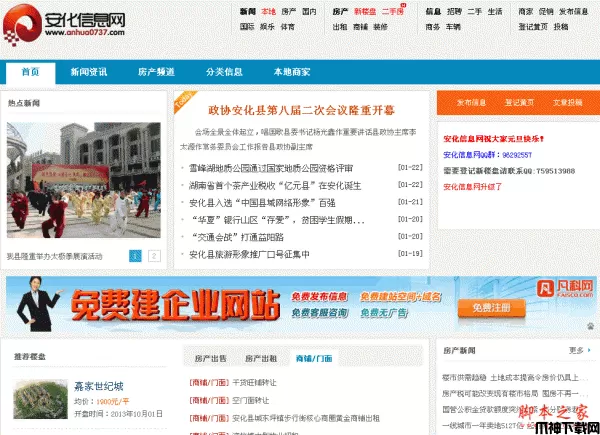The image size is (600, 435).
Task: Open the 亮家世纪城 property title link
Action: pos(99,386)
